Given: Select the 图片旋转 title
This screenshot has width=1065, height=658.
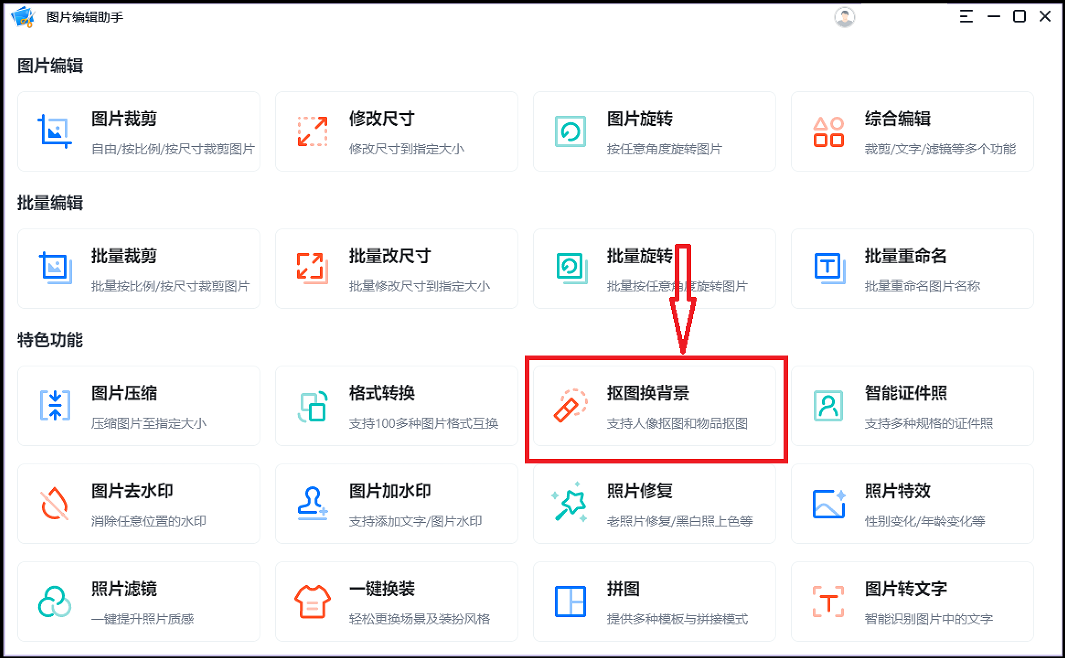Looking at the screenshot, I should 640,119.
